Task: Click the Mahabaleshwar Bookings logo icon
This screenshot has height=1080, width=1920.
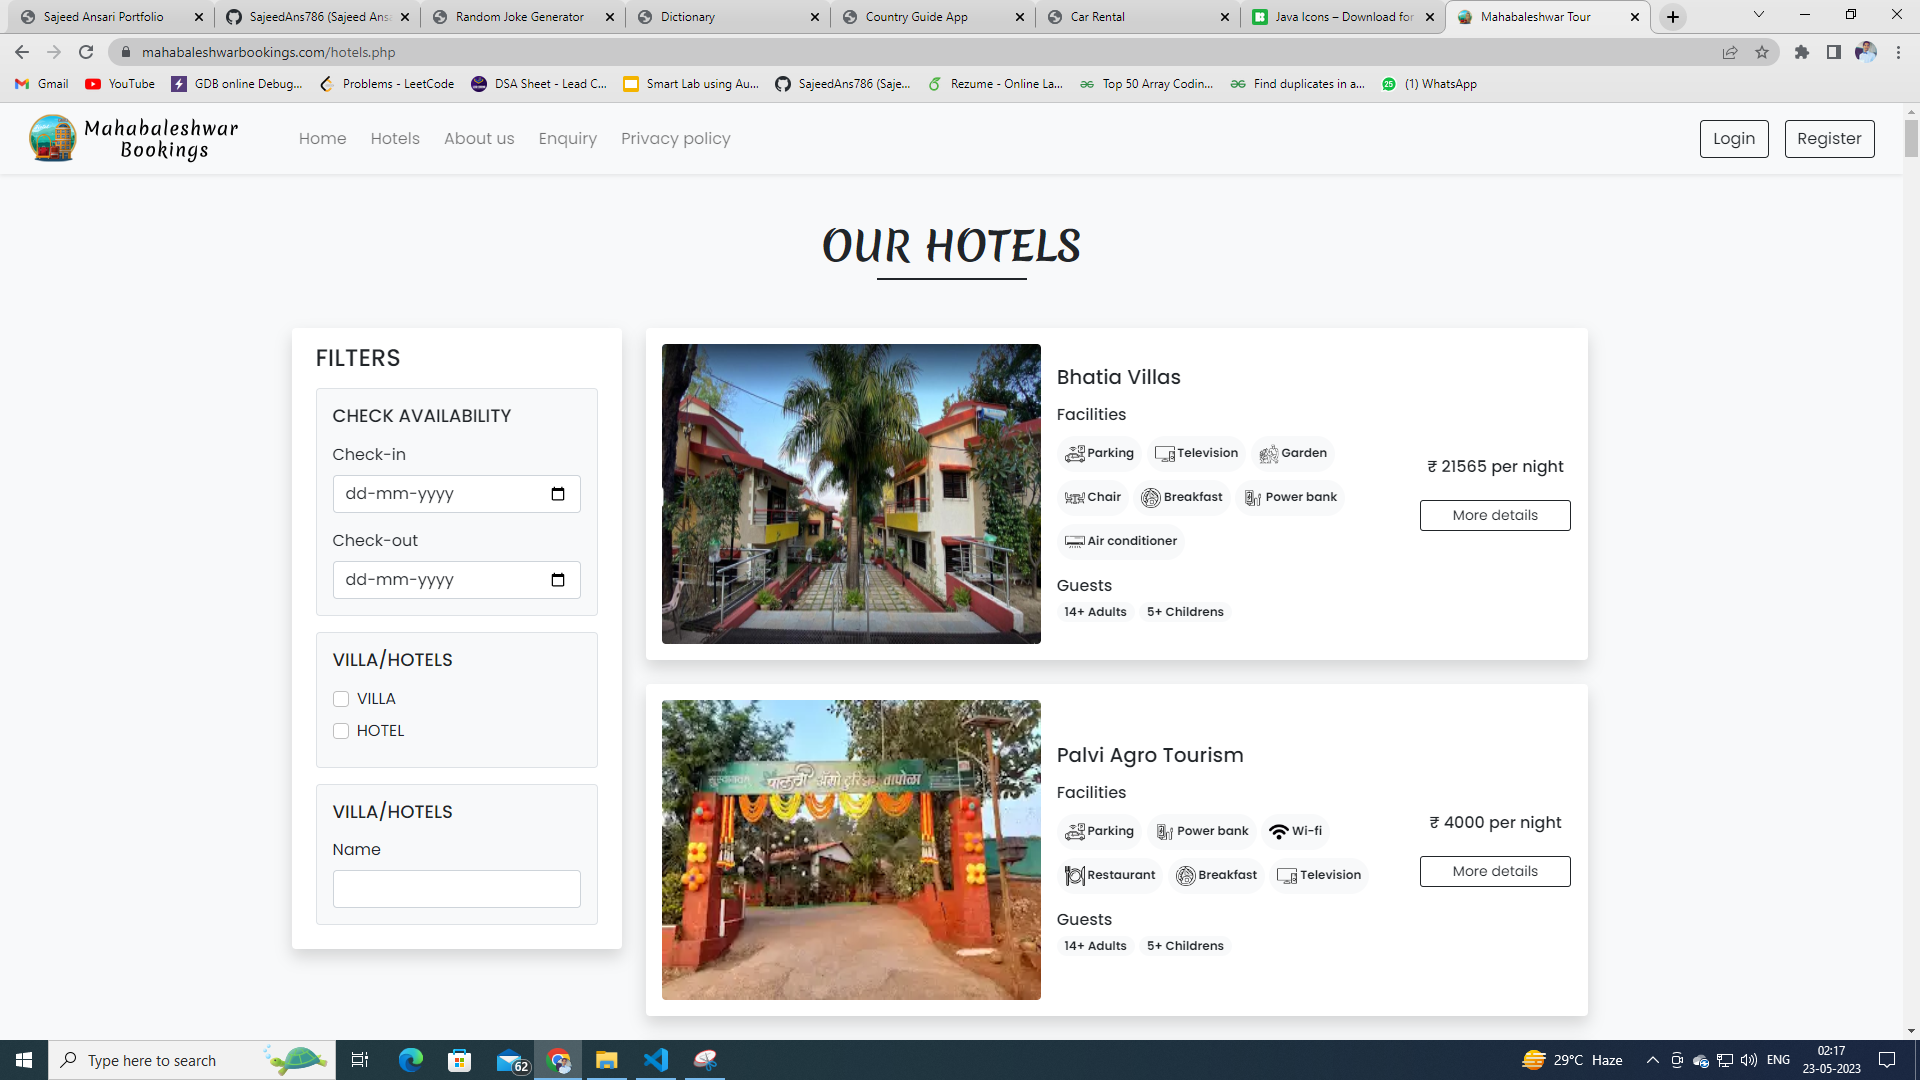Action: (x=53, y=138)
